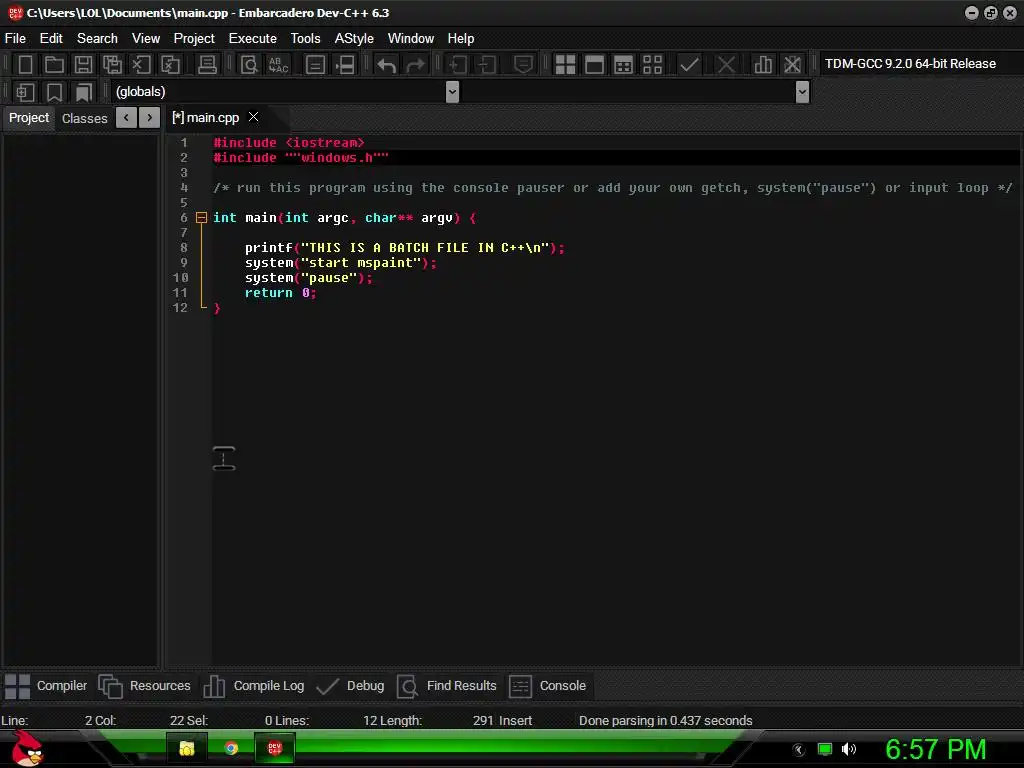Switch to the Project sidebar tab
The width and height of the screenshot is (1024, 768).
click(x=29, y=118)
